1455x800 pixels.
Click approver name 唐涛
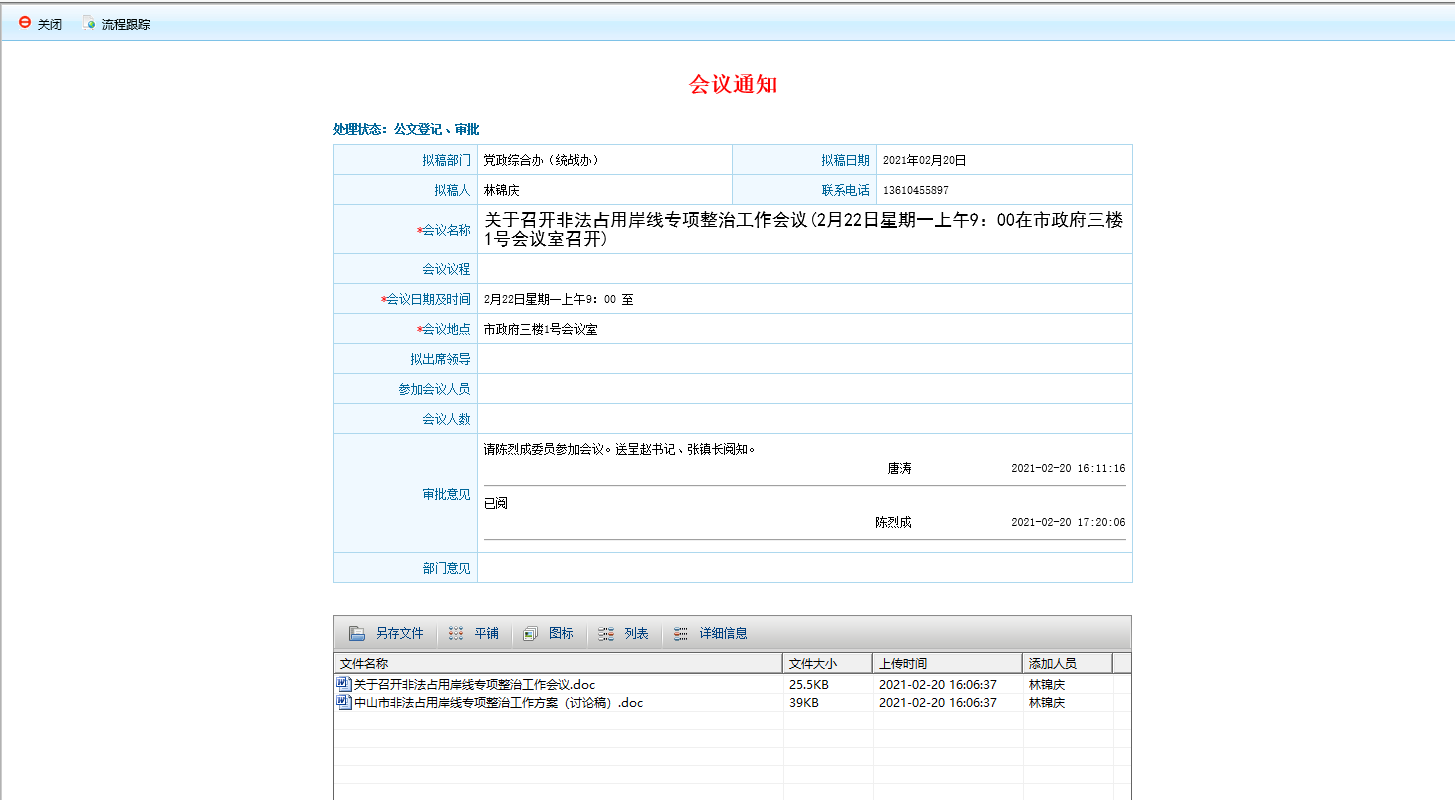899,468
